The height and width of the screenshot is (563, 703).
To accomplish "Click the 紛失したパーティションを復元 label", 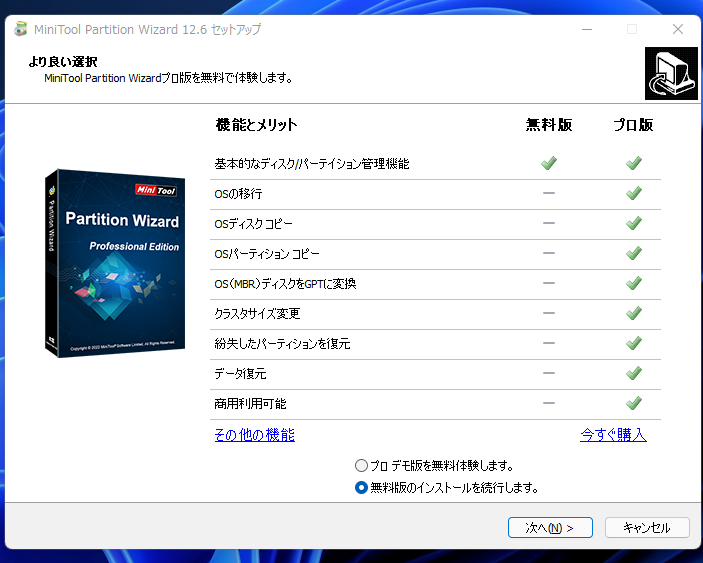I will coord(282,344).
